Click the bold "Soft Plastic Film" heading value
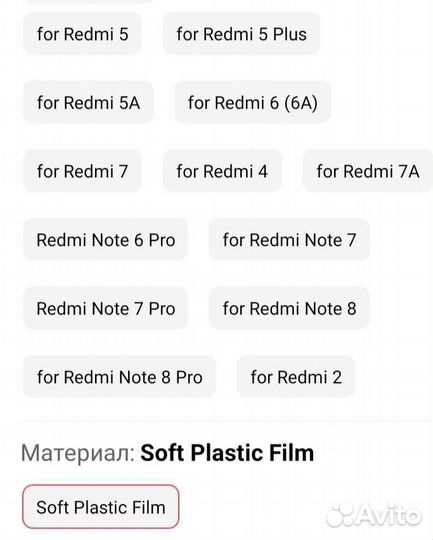Screen dimensions: 433x540 tap(227, 453)
